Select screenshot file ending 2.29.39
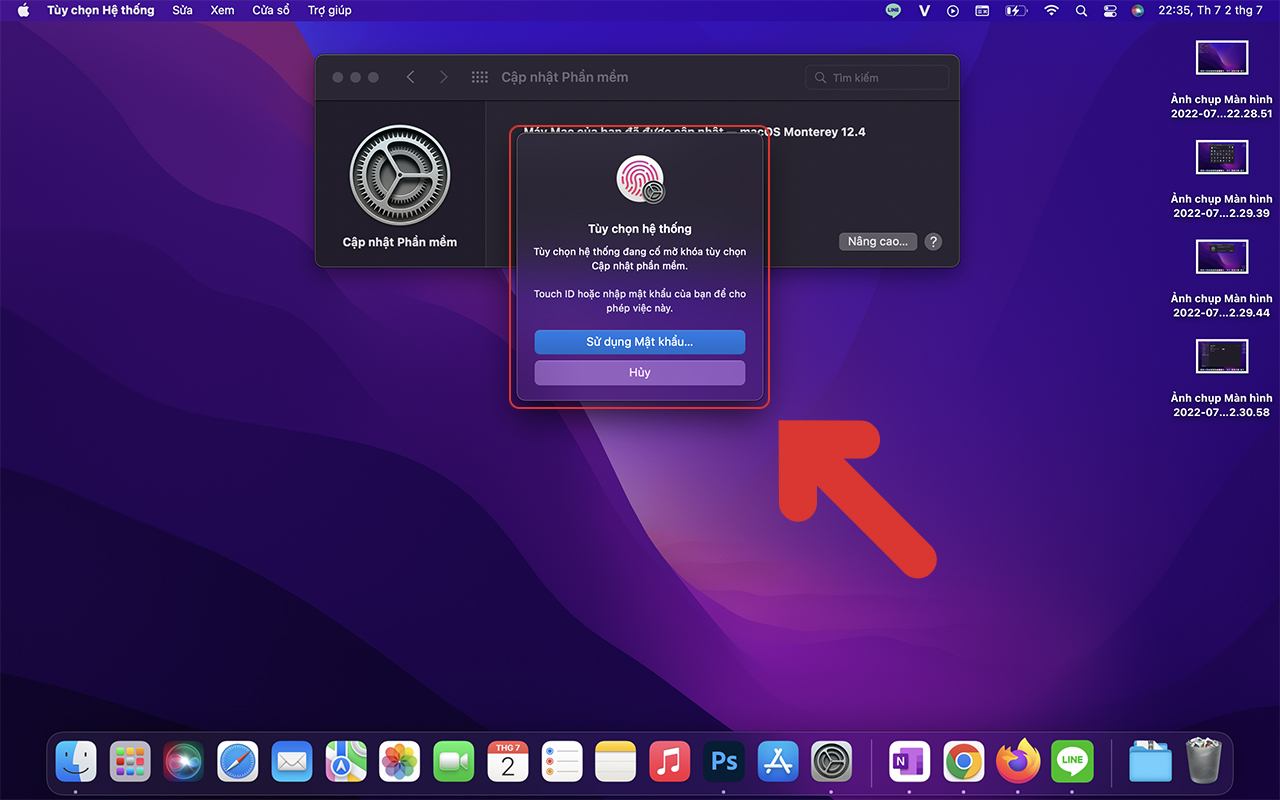The height and width of the screenshot is (800, 1280). (x=1222, y=178)
